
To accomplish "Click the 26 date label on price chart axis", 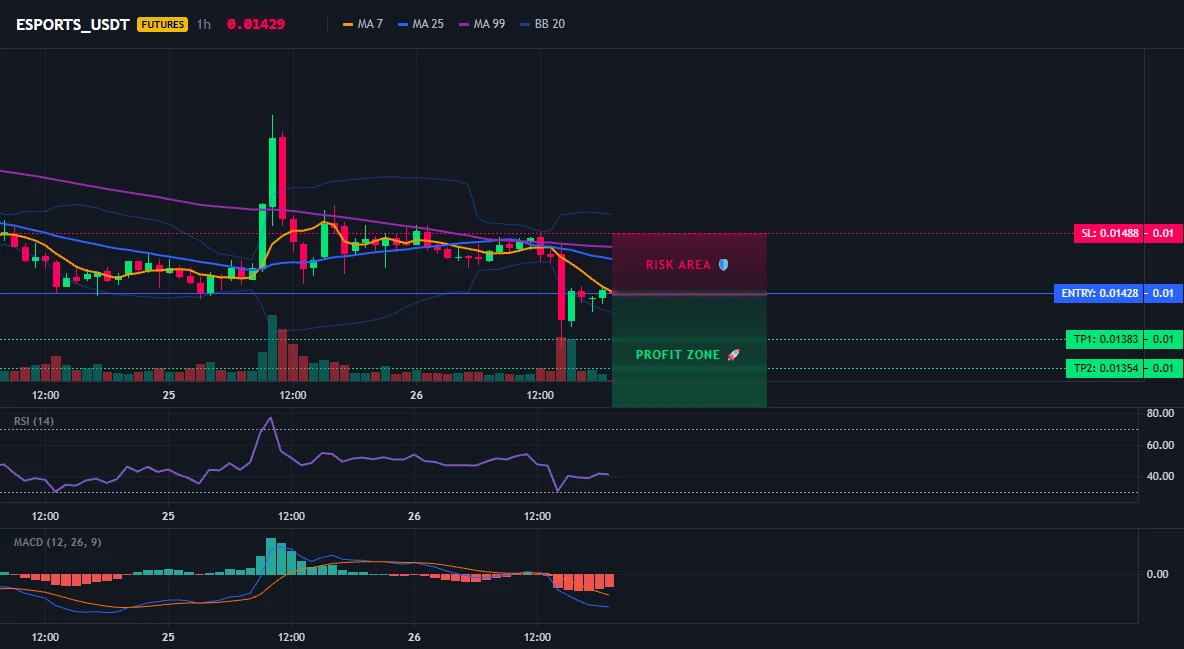I will [416, 395].
